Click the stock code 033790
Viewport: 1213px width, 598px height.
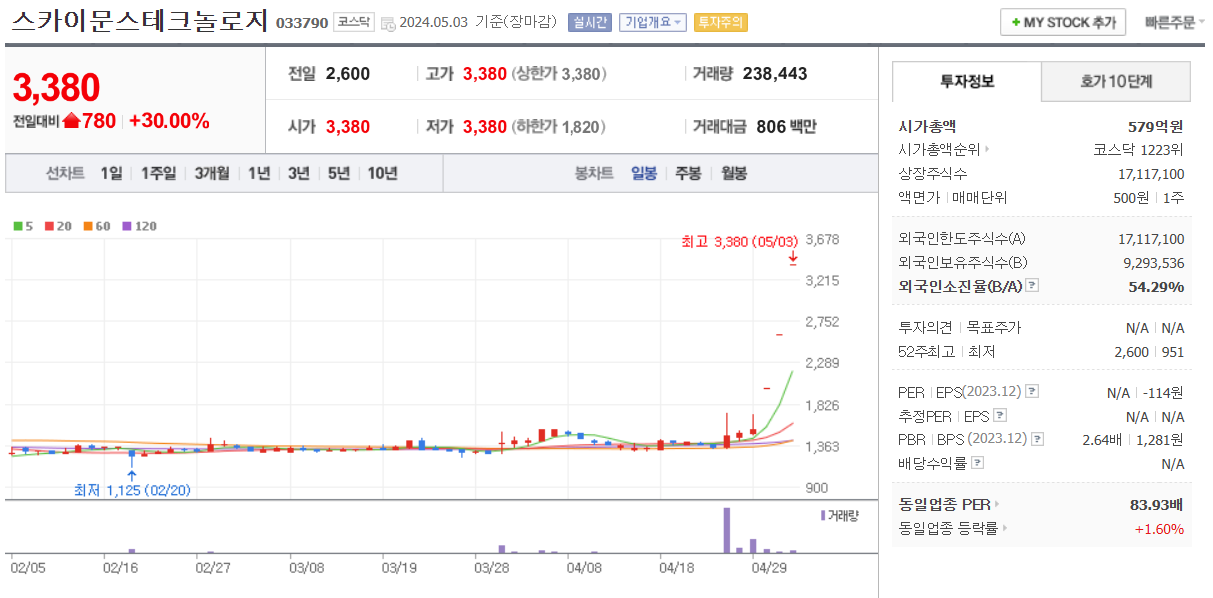[301, 23]
